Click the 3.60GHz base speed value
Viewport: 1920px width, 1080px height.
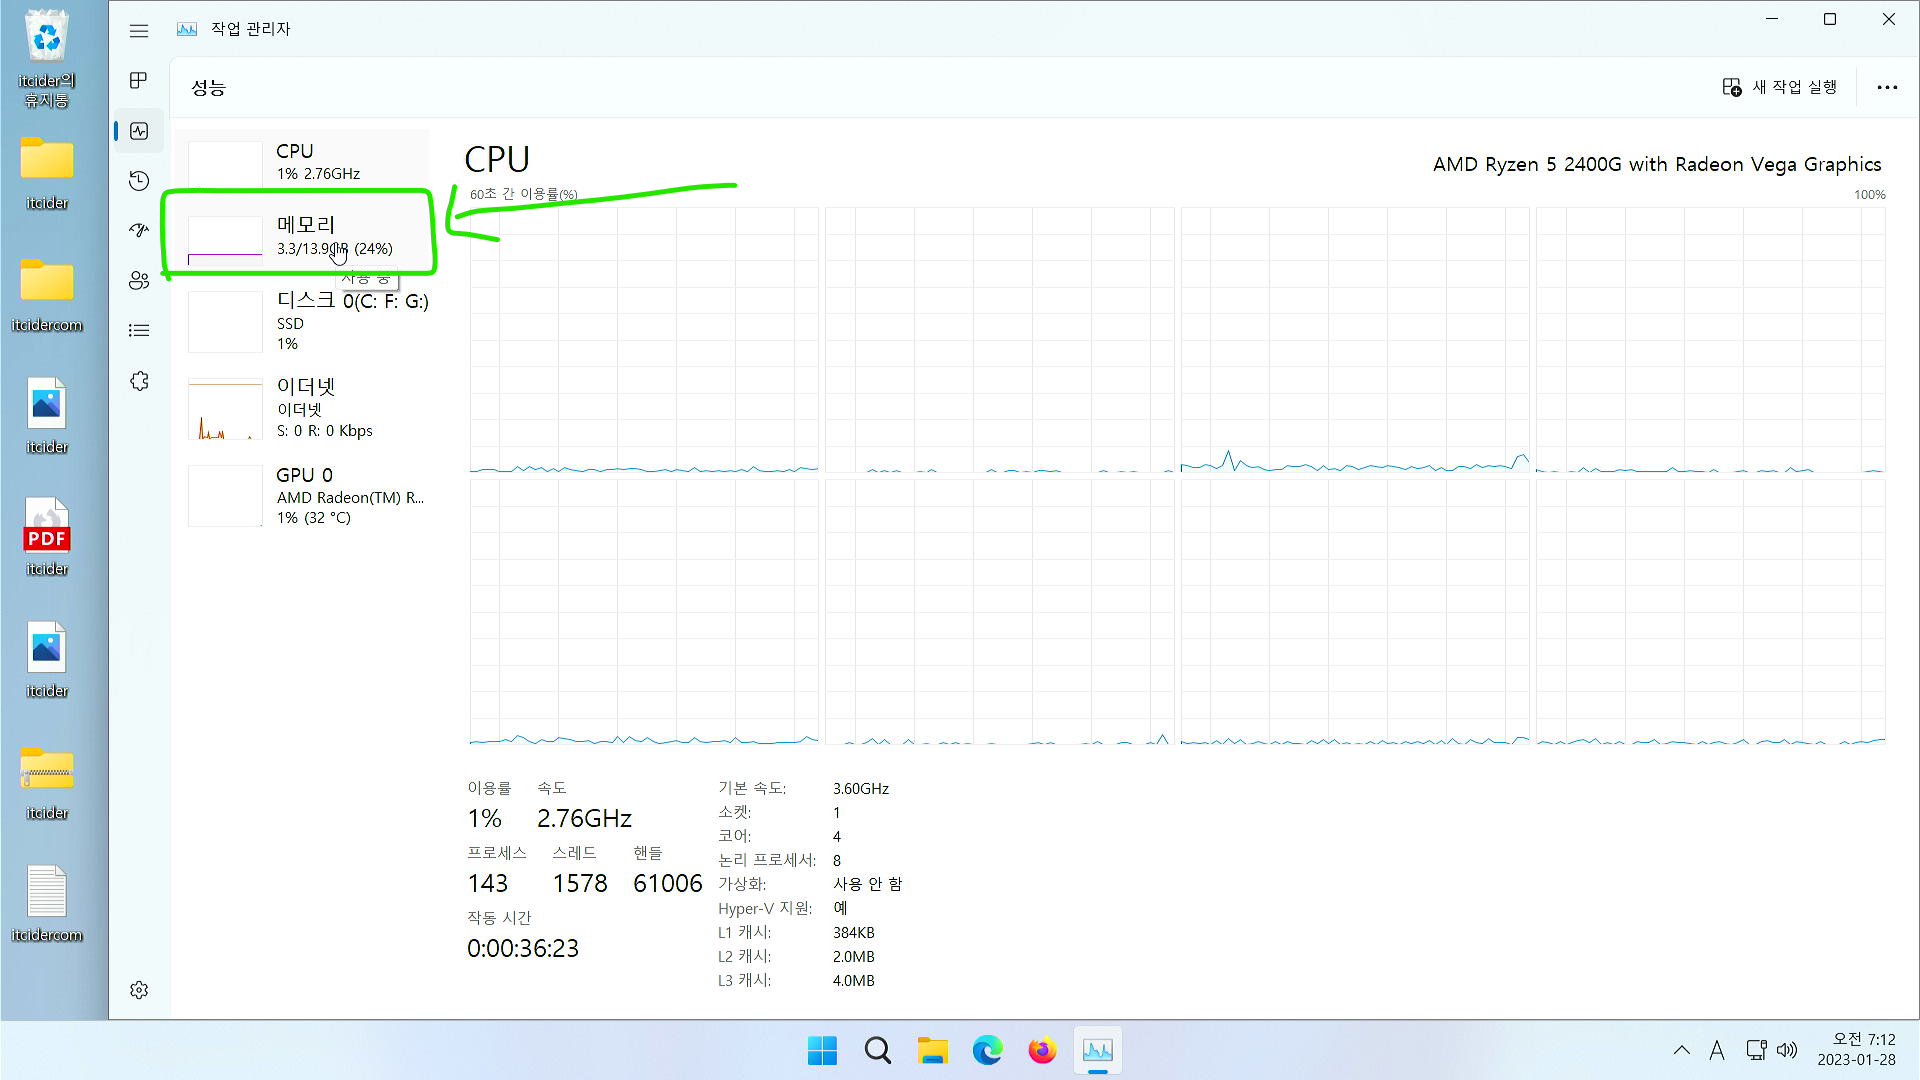[861, 789]
